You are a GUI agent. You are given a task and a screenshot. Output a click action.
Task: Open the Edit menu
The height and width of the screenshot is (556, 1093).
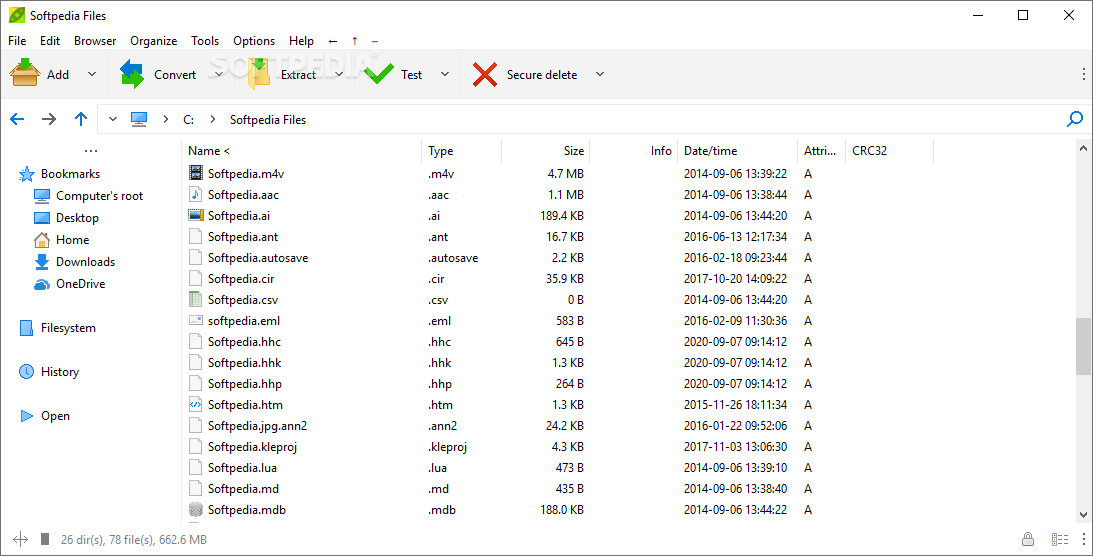click(x=49, y=41)
